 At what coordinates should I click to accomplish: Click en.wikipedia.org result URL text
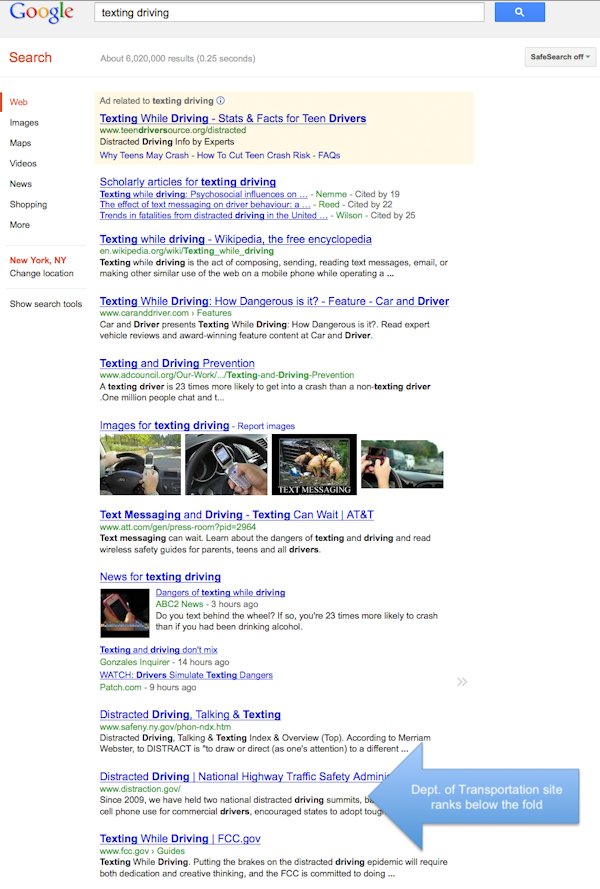[x=187, y=251]
